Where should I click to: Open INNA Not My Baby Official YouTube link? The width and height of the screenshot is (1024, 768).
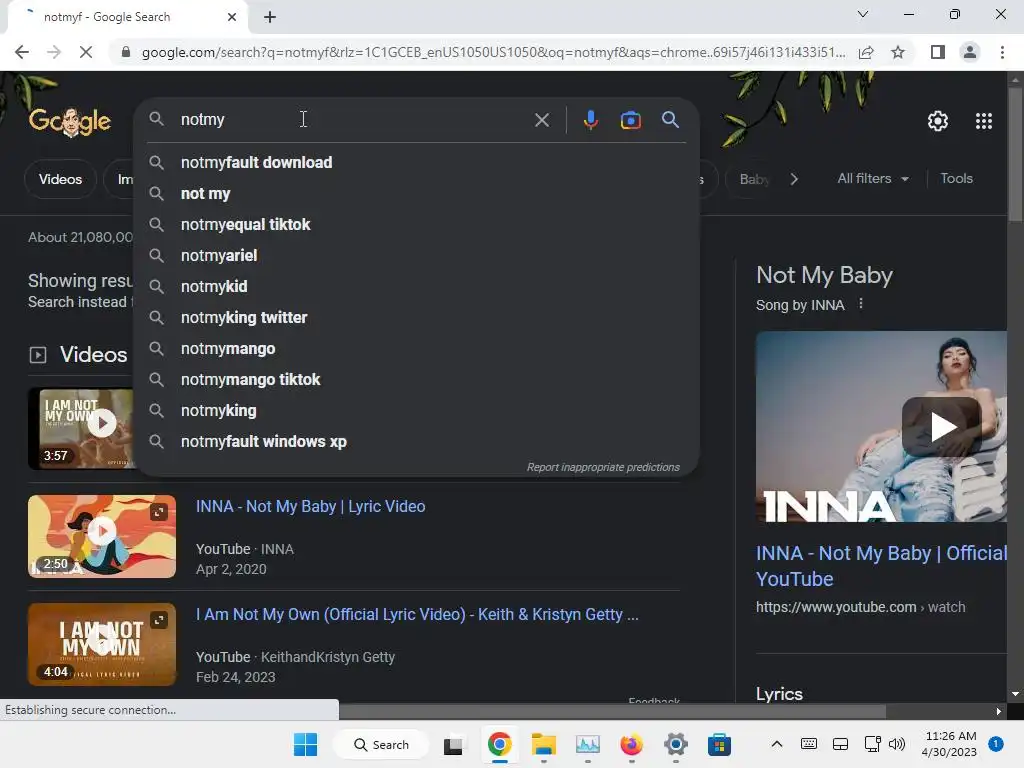tap(881, 566)
